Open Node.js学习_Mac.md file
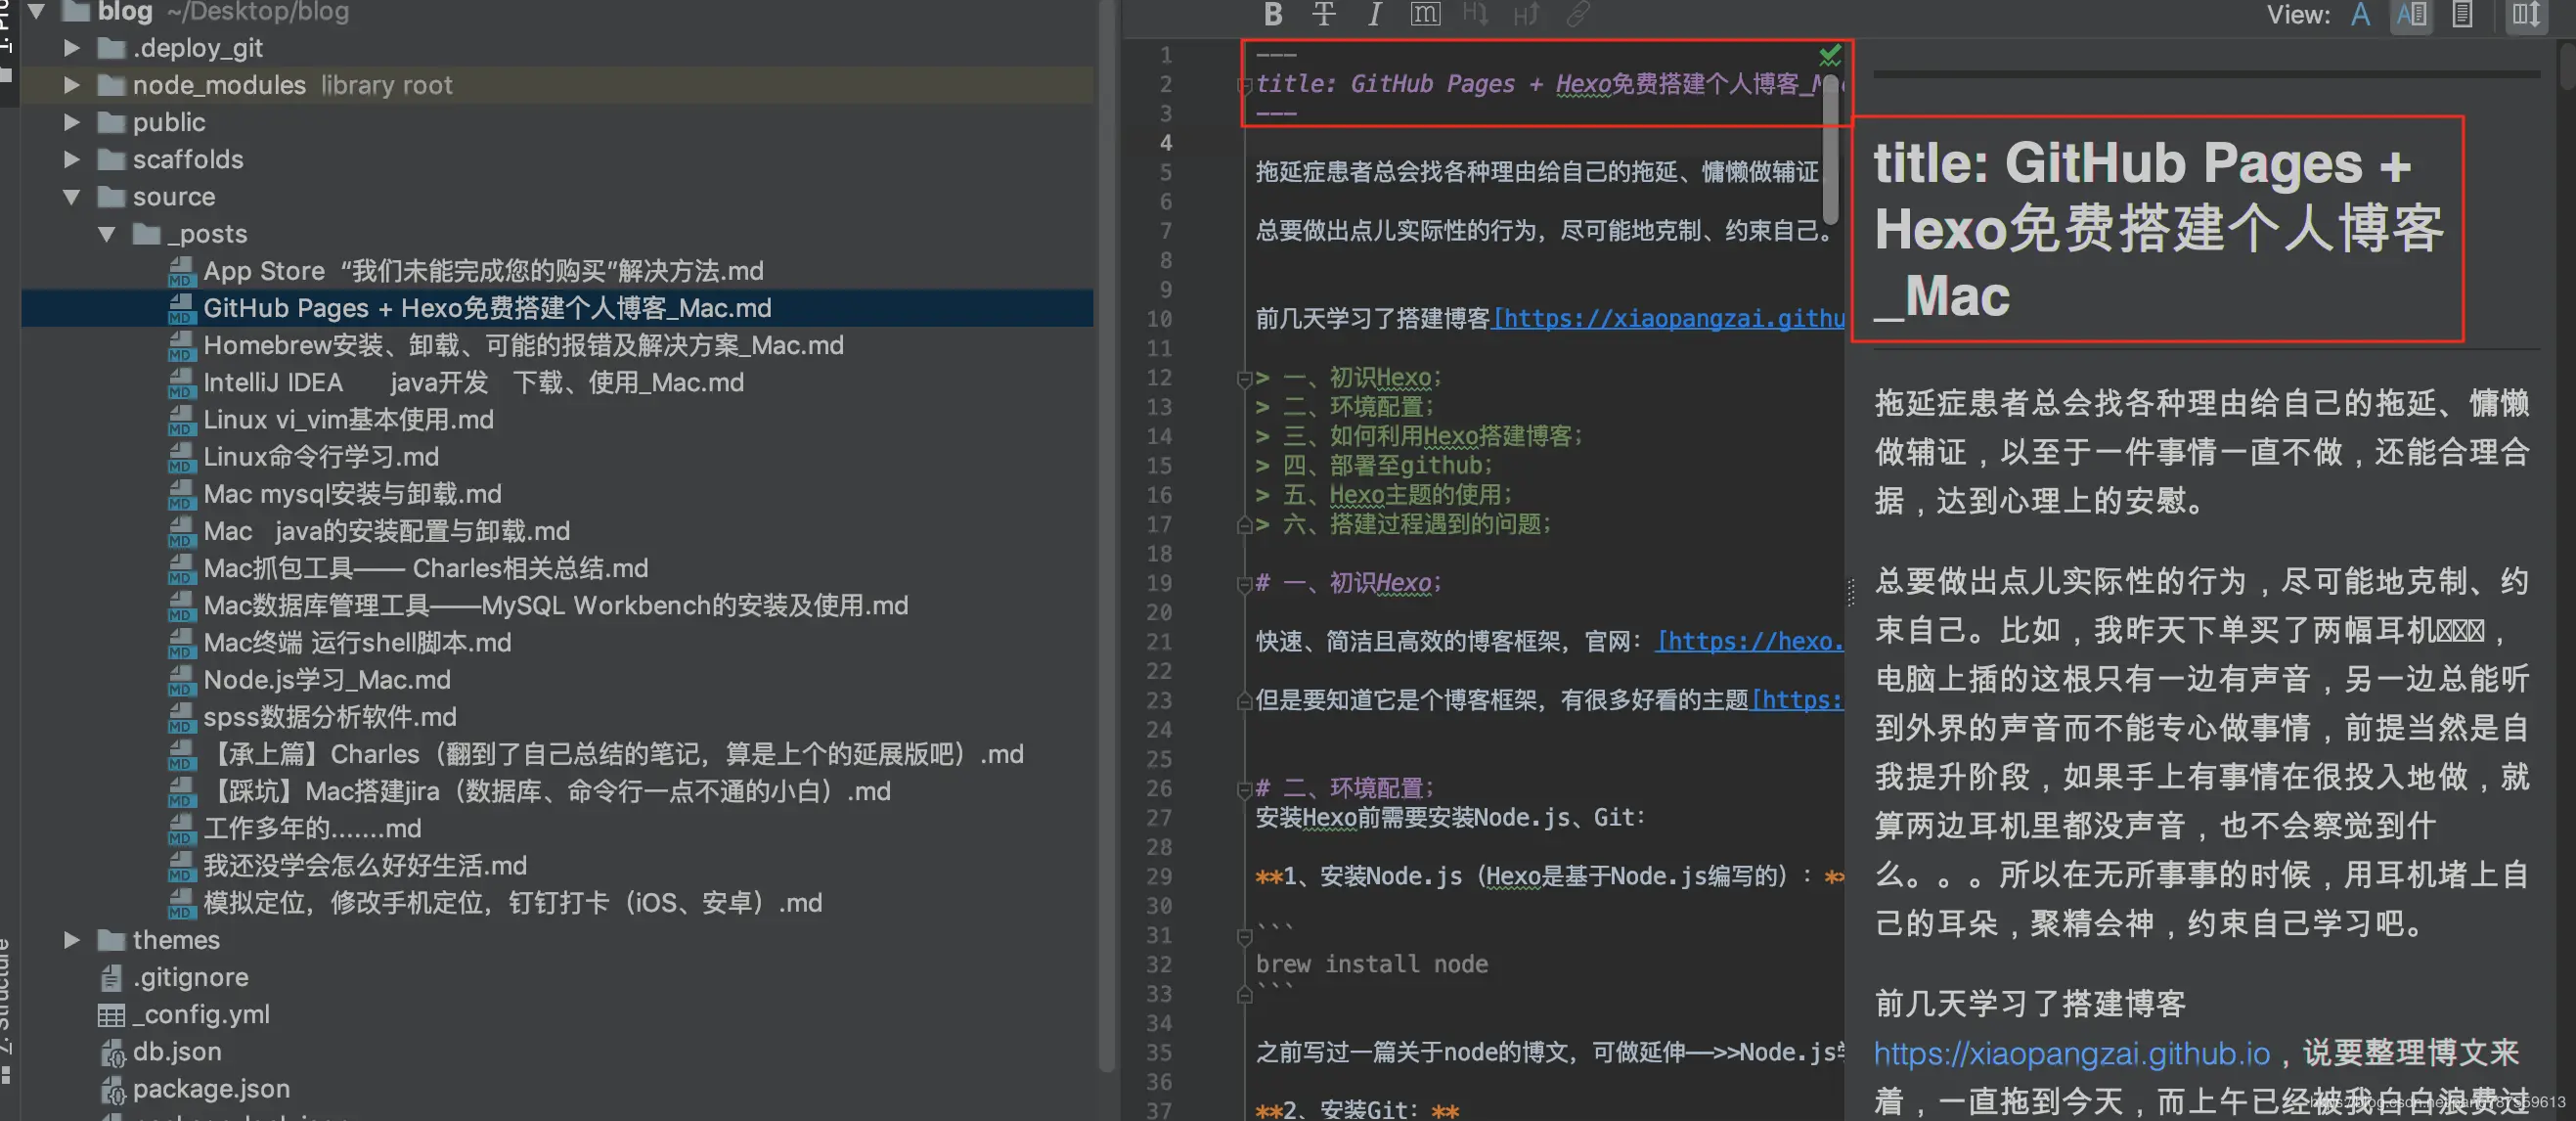 [326, 680]
